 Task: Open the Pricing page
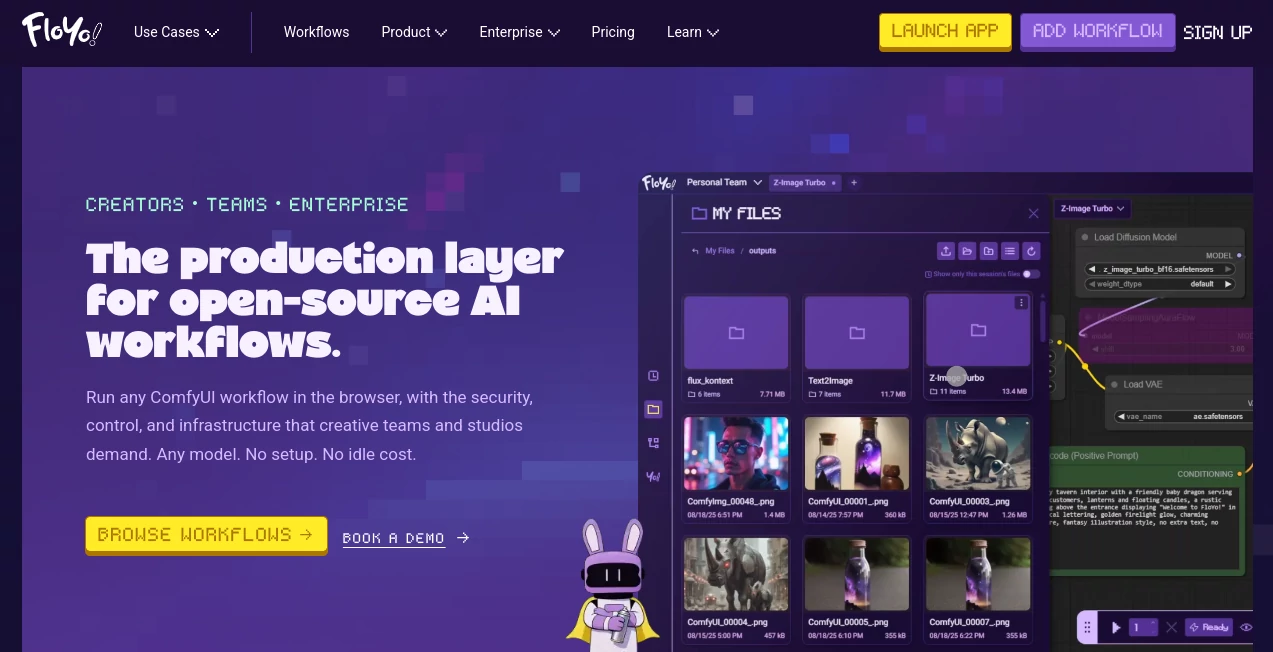point(613,32)
